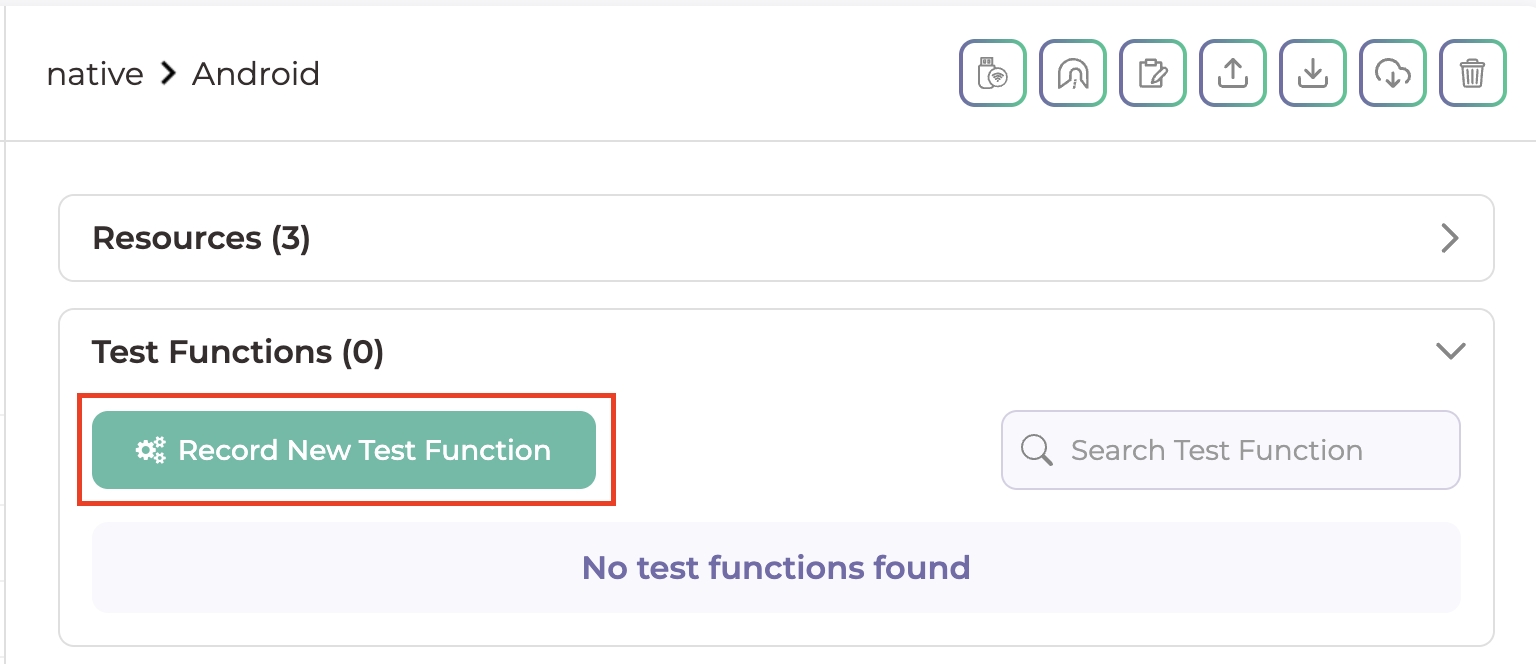Viewport: 1536px width, 664px height.
Task: Go to native in breadcrumb
Action: point(95,74)
